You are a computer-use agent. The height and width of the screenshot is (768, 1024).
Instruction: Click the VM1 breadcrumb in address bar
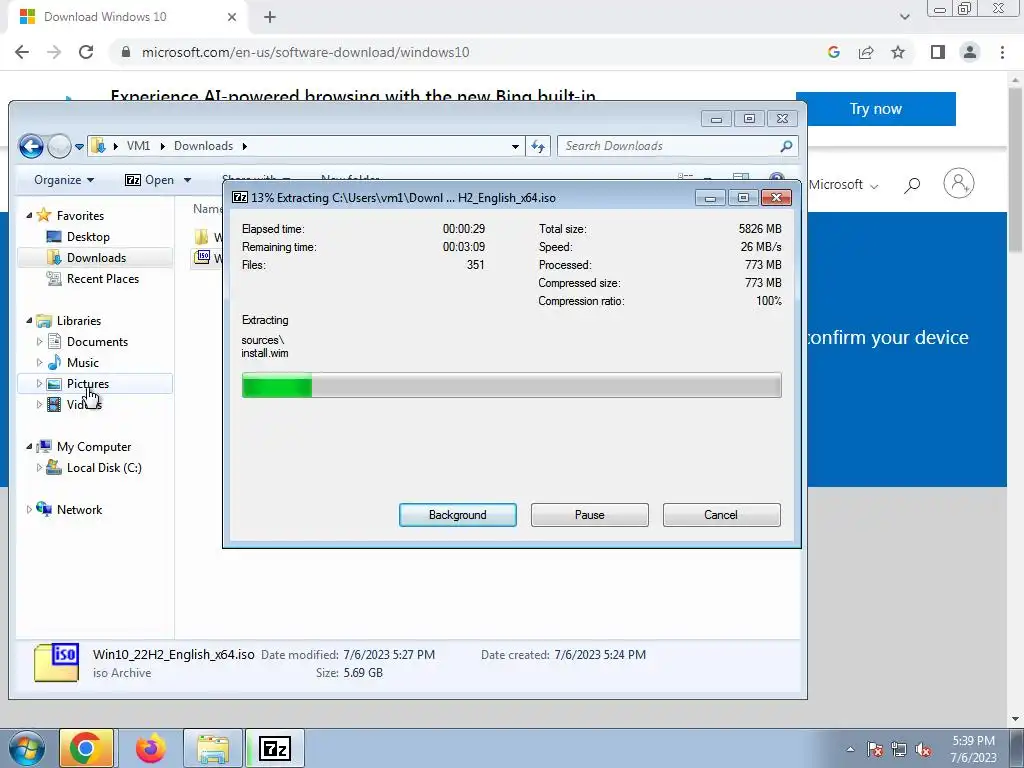click(138, 146)
